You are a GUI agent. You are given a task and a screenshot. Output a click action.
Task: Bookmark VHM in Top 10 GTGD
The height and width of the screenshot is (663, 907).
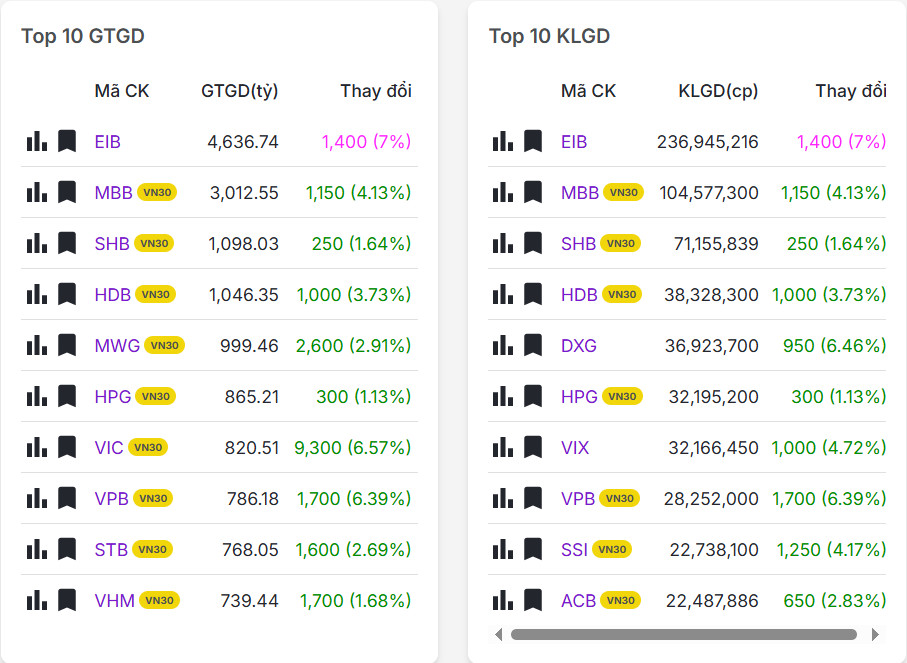(67, 600)
